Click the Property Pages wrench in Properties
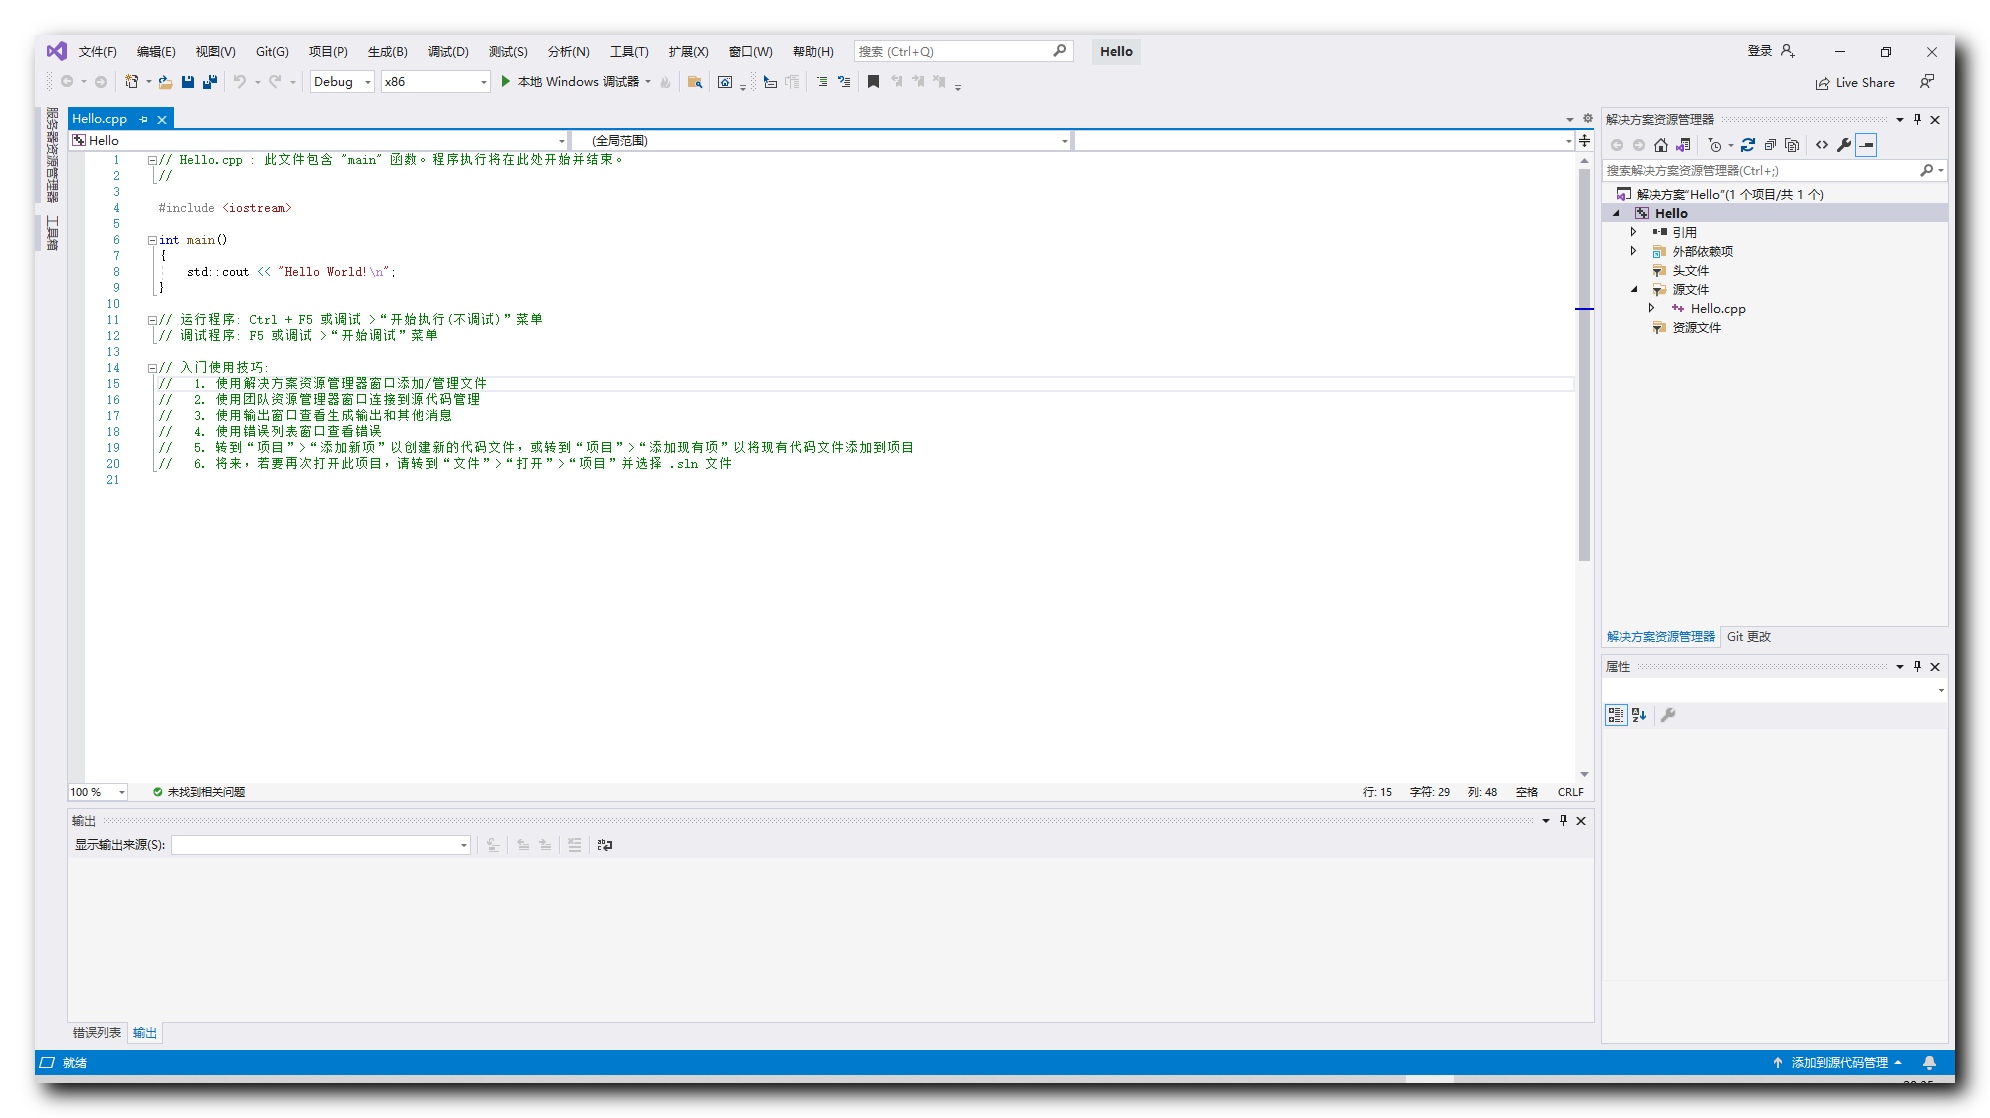Viewport: 1990px width, 1118px height. (x=1668, y=715)
